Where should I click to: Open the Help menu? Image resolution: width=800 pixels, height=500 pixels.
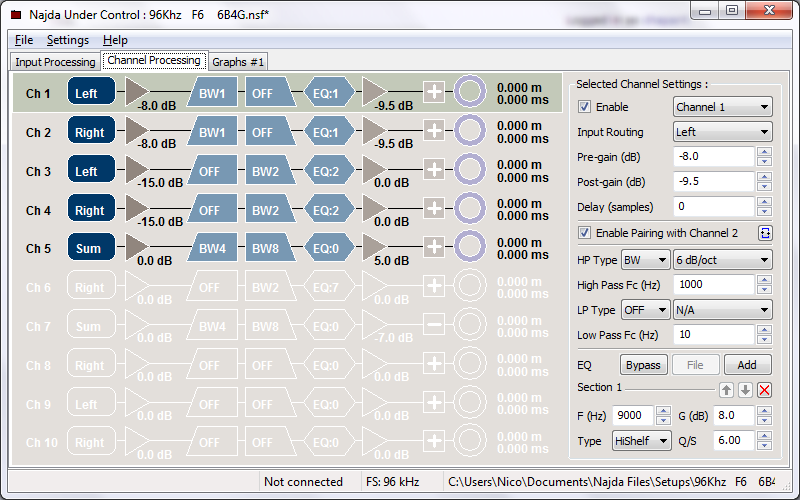click(115, 40)
